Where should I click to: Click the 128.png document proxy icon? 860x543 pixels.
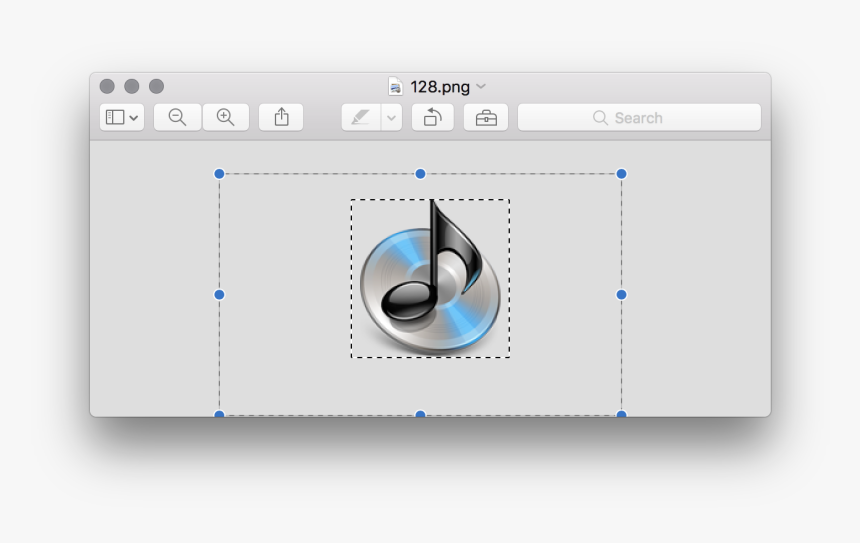(x=395, y=87)
